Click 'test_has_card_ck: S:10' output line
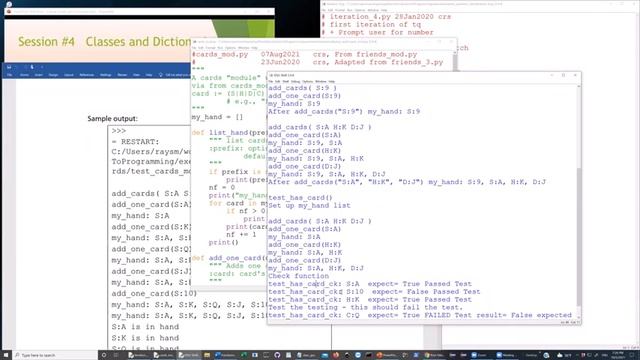Image resolution: width=640 pixels, height=360 pixels. click(x=374, y=291)
